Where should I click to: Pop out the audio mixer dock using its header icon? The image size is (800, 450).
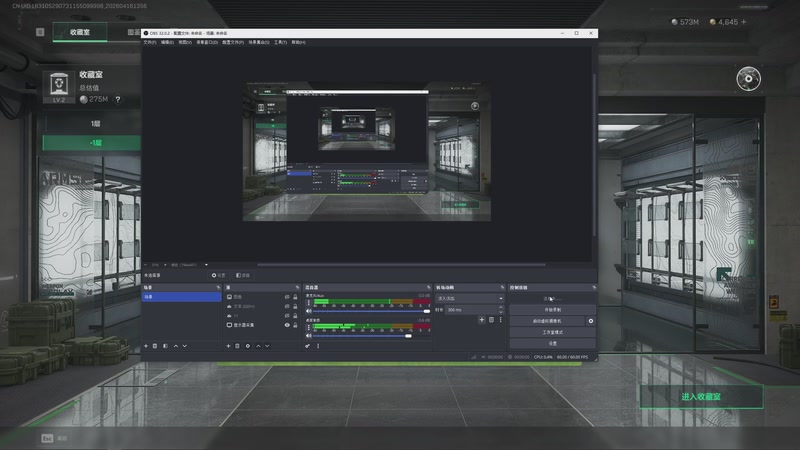[x=429, y=287]
